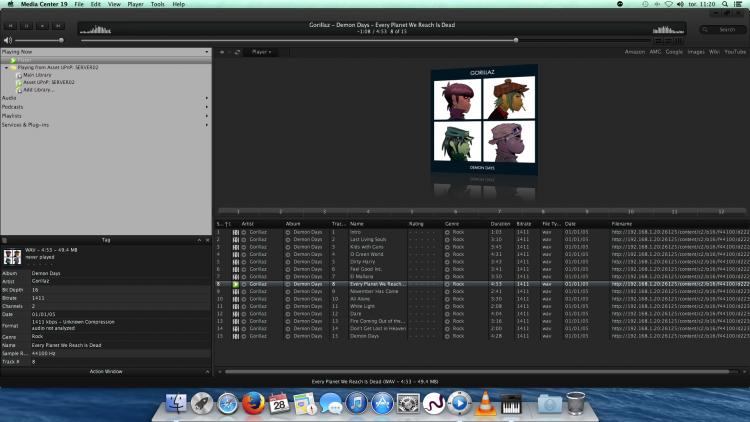Screen dimensions: 750x422
Task: Select Main Library in the tree
Action: tap(37, 75)
